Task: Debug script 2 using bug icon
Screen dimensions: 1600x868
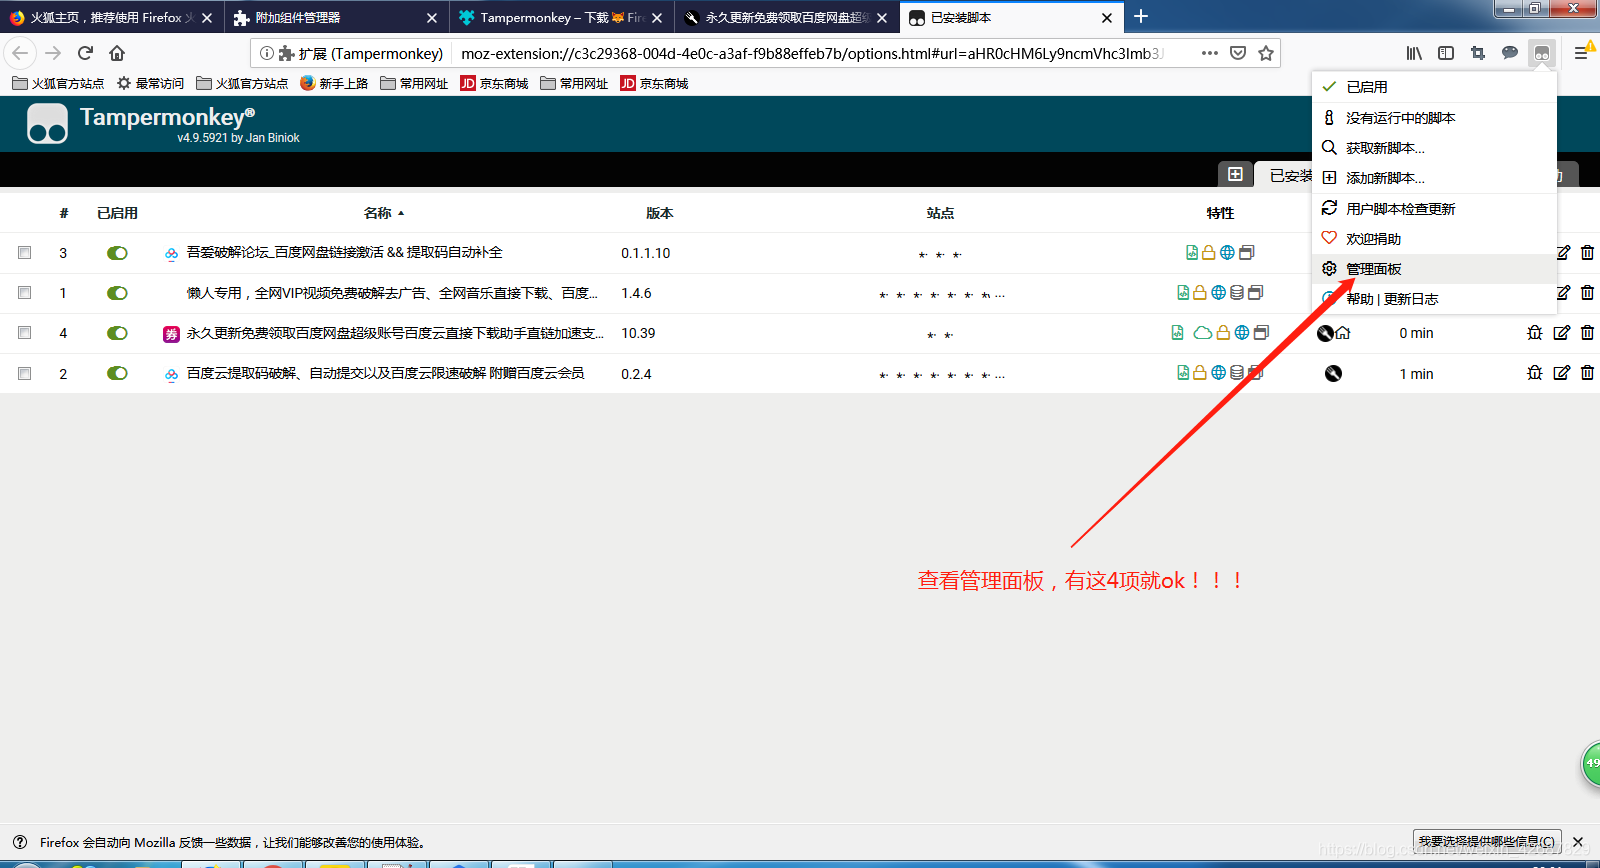Action: [x=1535, y=373]
